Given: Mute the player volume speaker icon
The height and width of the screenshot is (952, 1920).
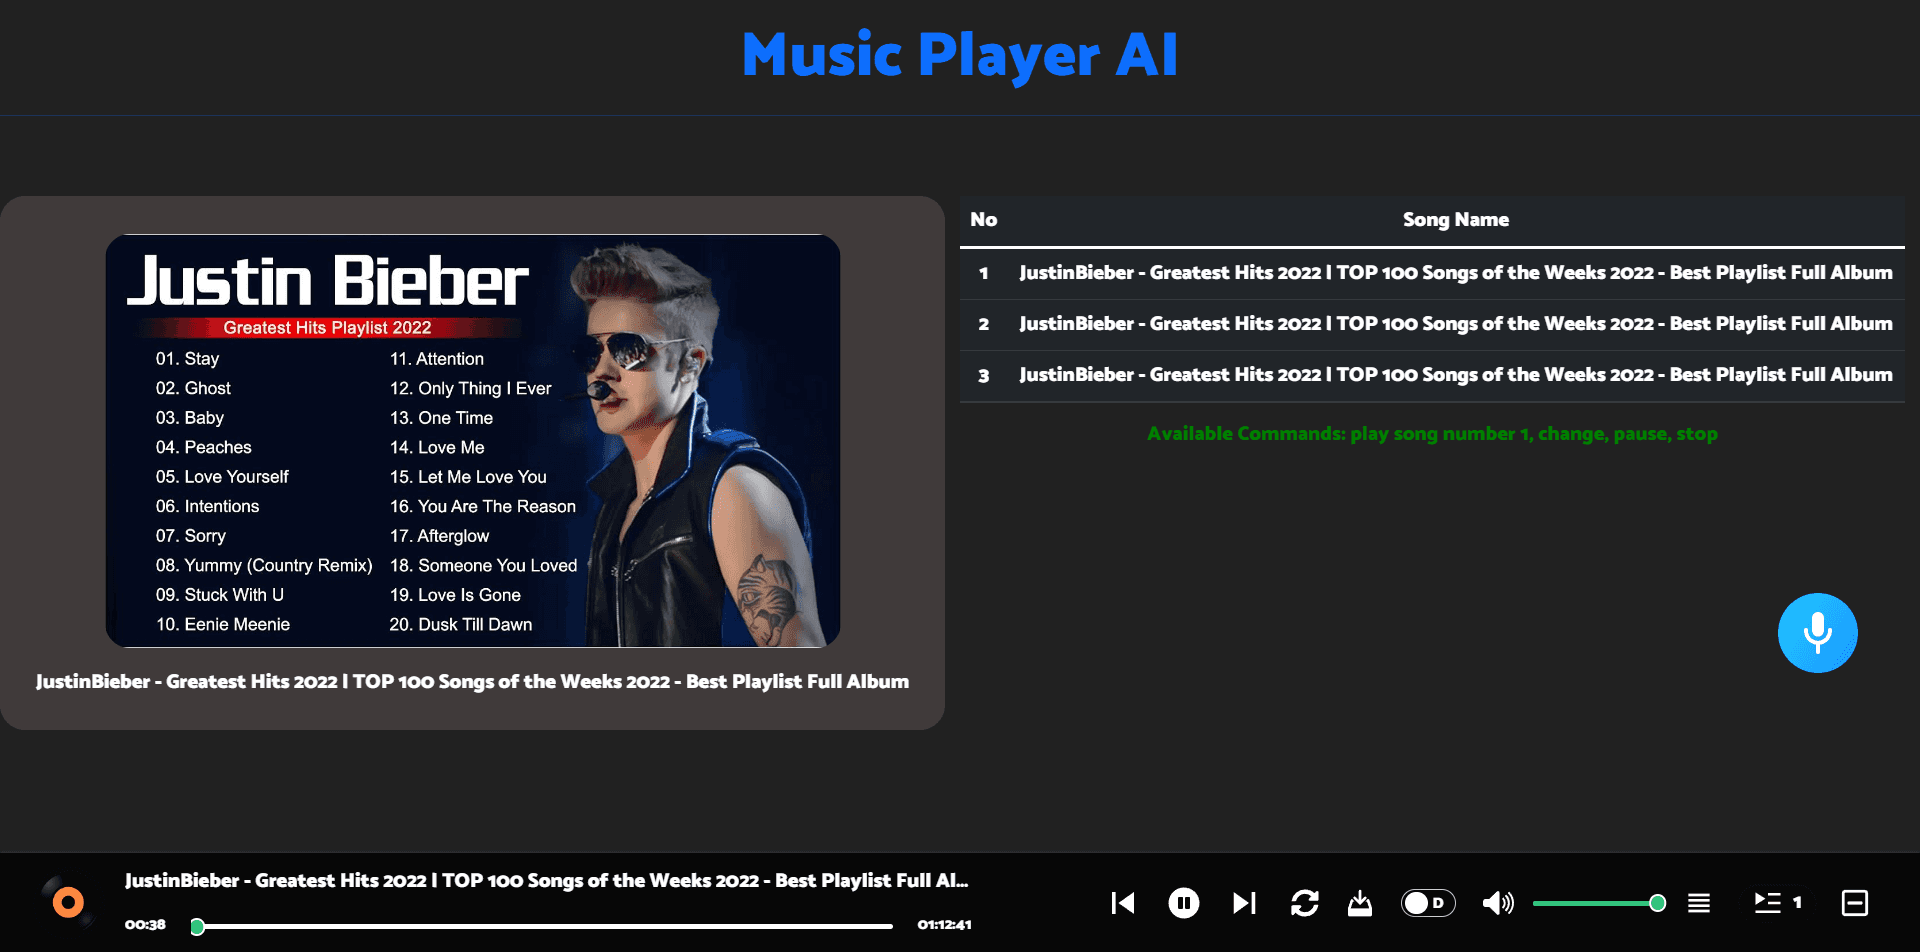Looking at the screenshot, I should (1498, 903).
